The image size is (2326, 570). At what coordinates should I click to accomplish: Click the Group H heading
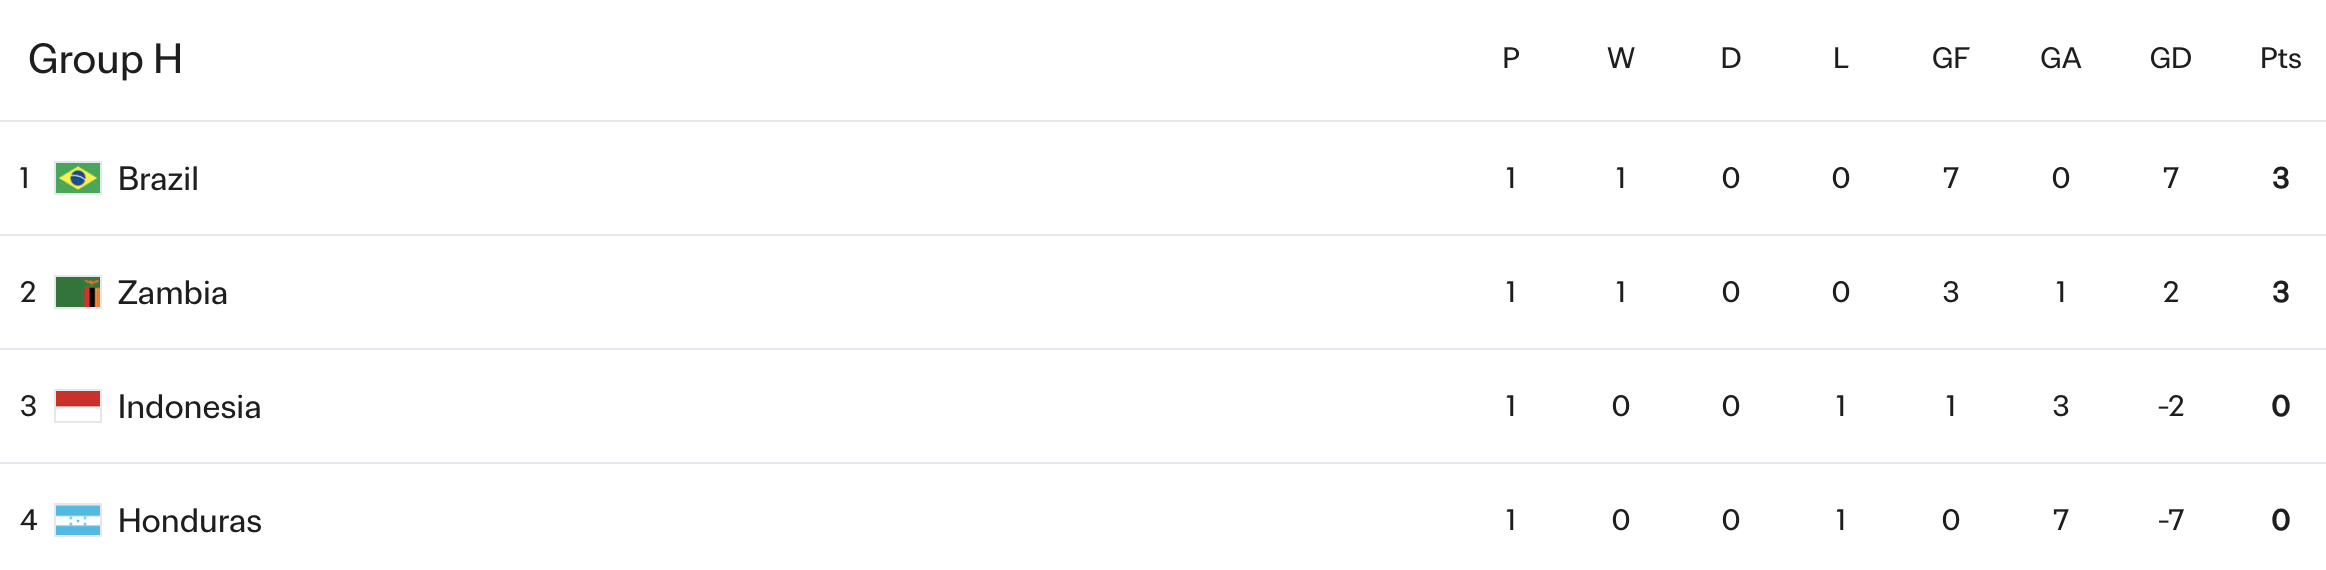coord(105,59)
